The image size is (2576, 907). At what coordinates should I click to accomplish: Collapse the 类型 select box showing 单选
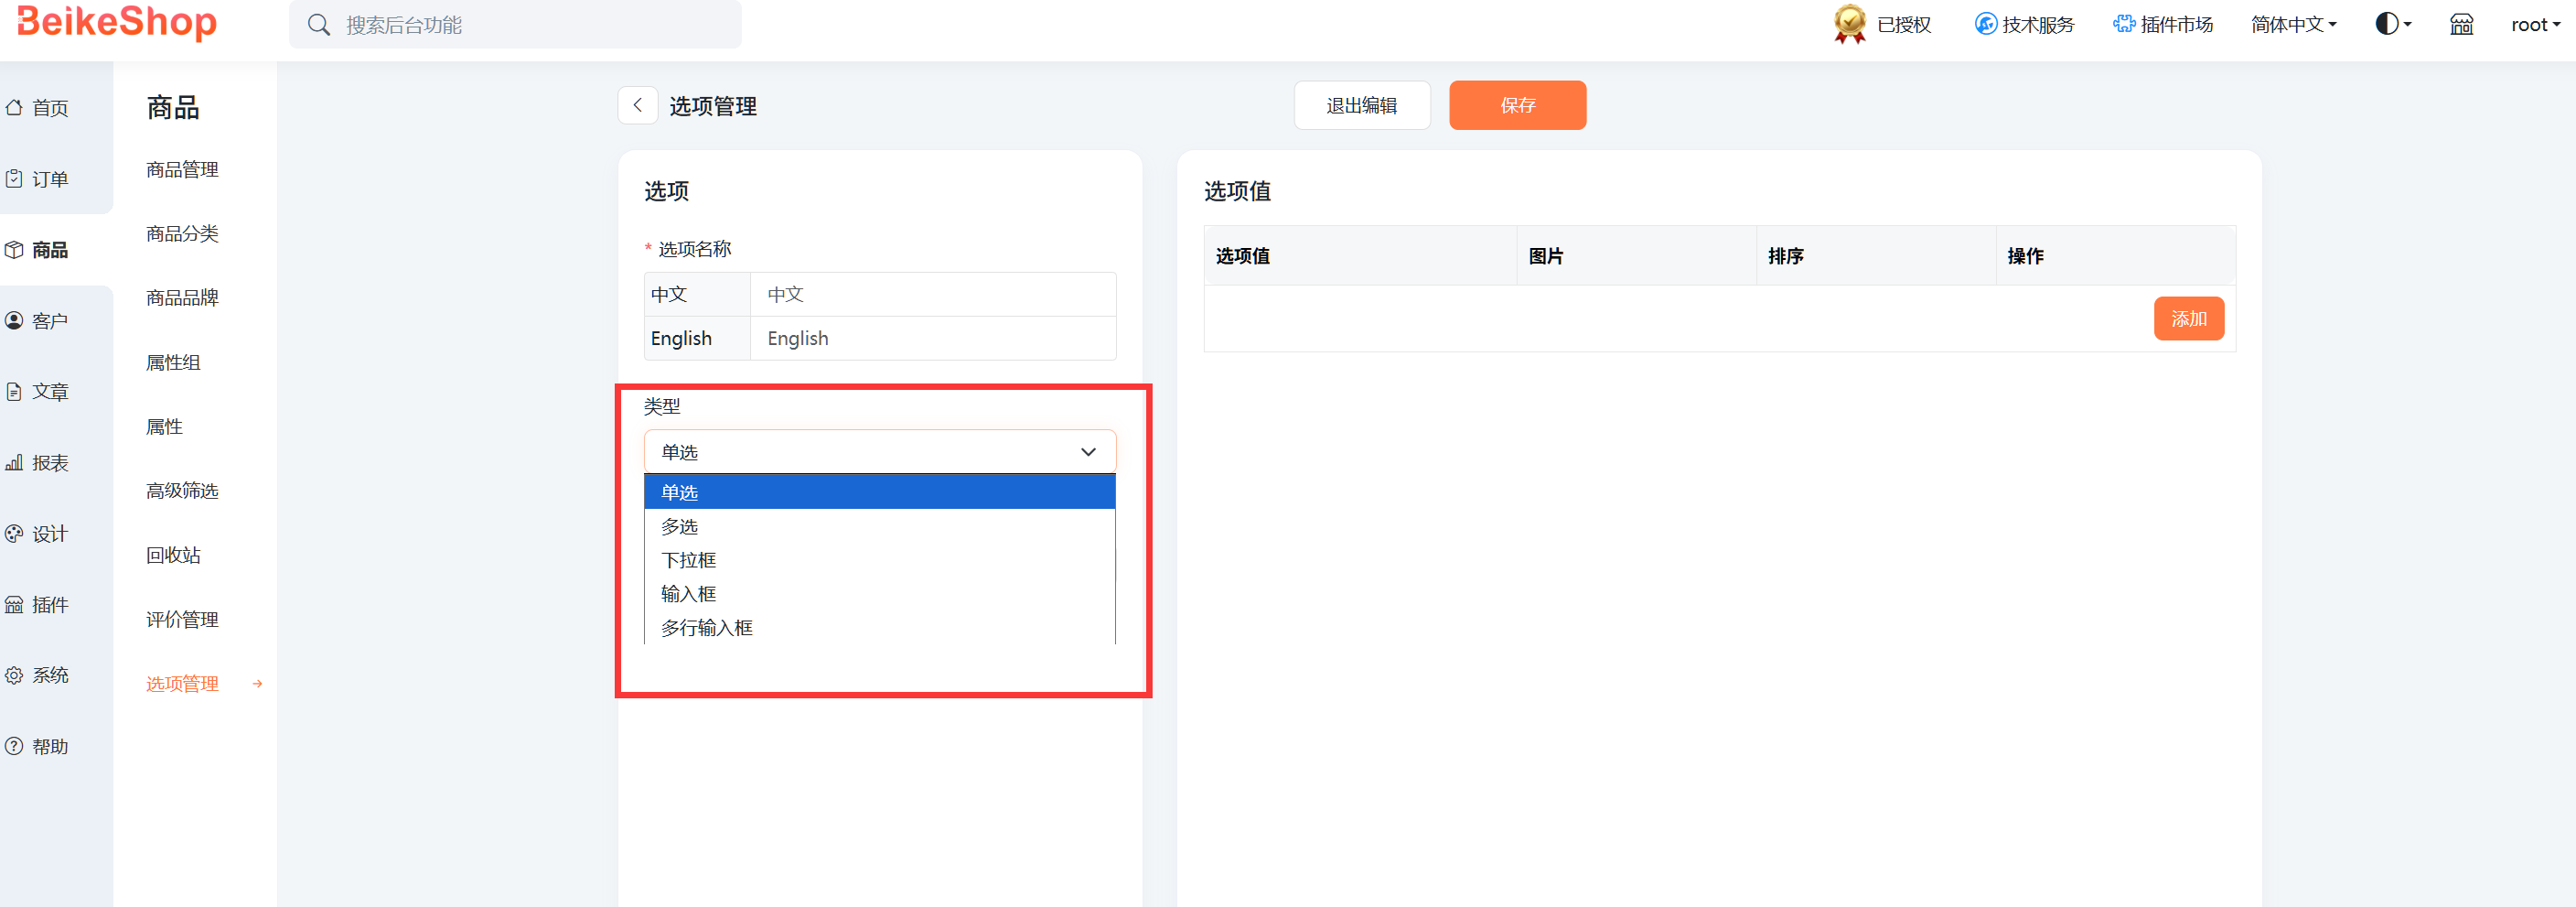[x=879, y=452]
